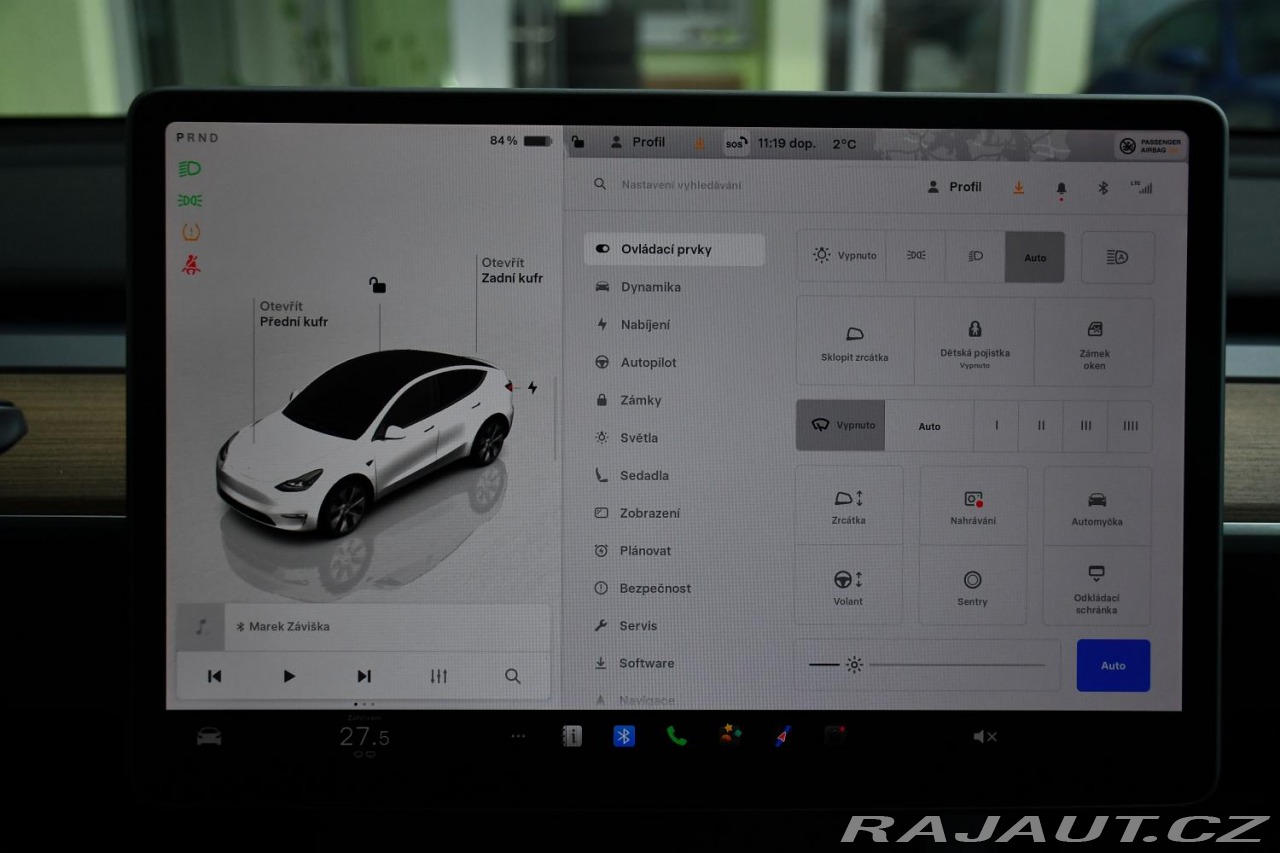This screenshot has height=853, width=1280.
Task: Tap the car icon in bottom dock
Action: [209, 737]
